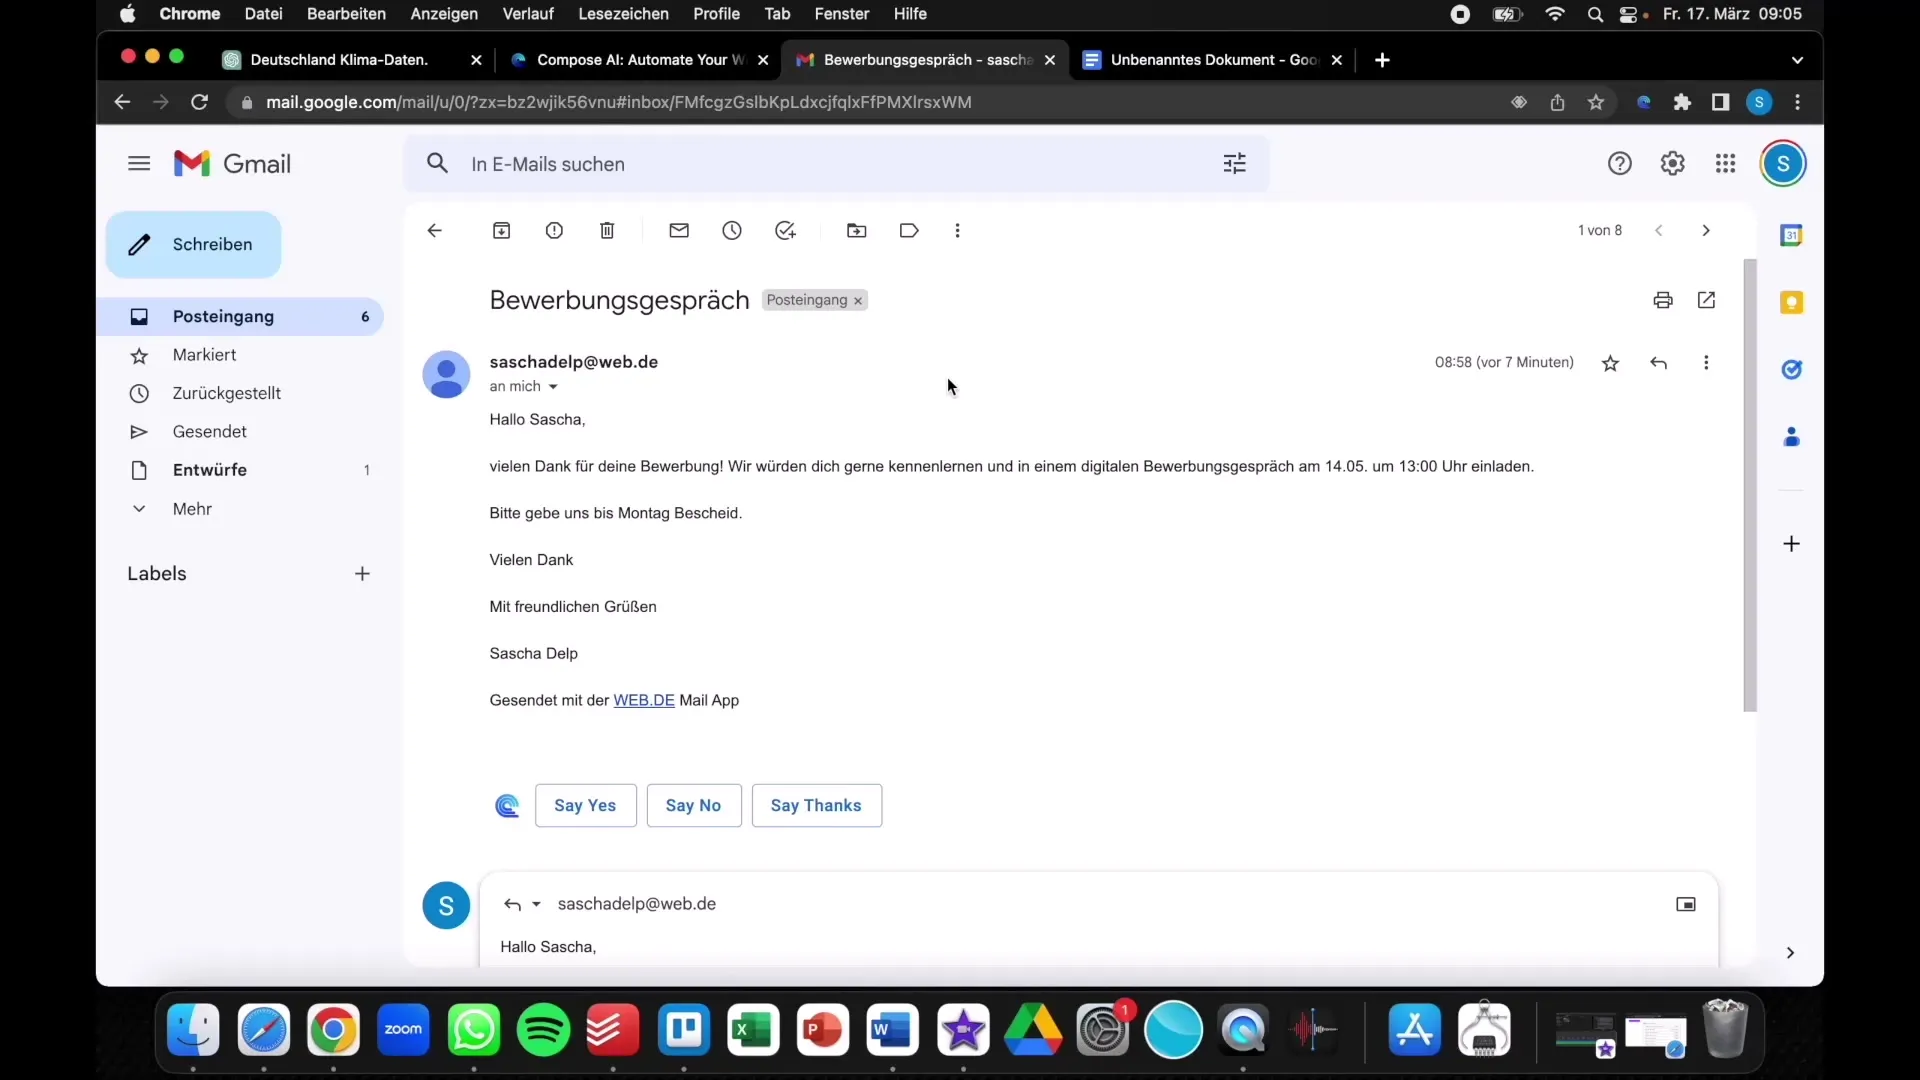The image size is (1920, 1080).
Task: Click Gmail search input field
Action: tap(833, 164)
